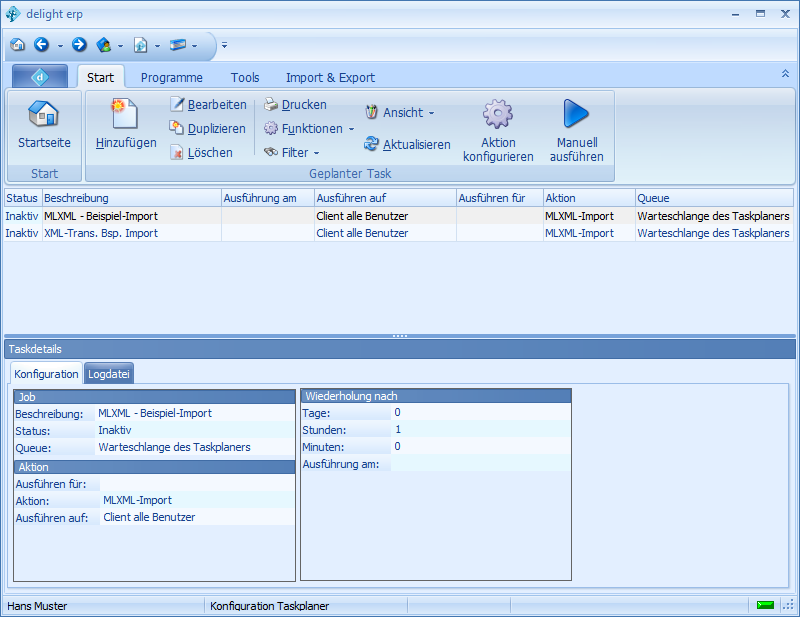This screenshot has height=617, width=800.
Task: Collapse the ribbon with the chevron
Action: pyautogui.click(x=784, y=74)
